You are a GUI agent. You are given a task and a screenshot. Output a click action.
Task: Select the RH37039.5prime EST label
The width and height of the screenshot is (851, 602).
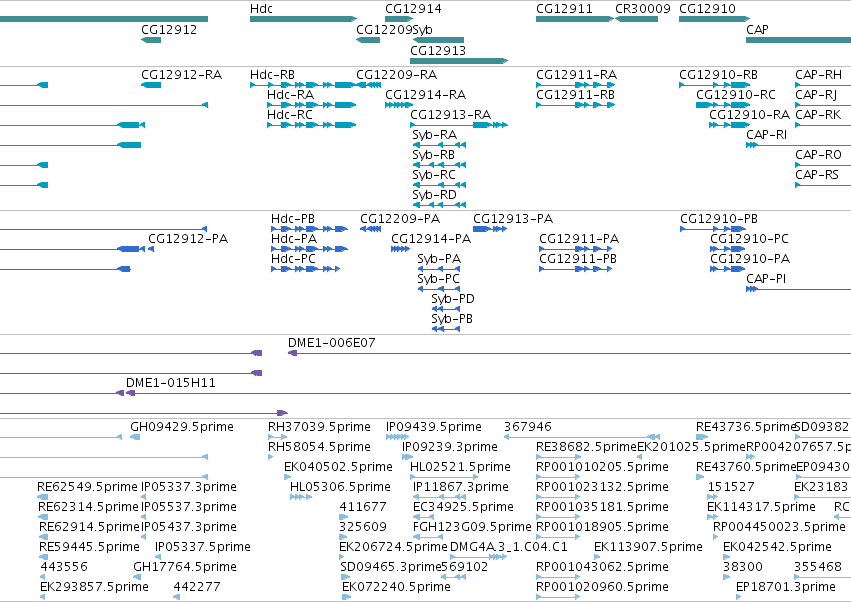coord(319,427)
